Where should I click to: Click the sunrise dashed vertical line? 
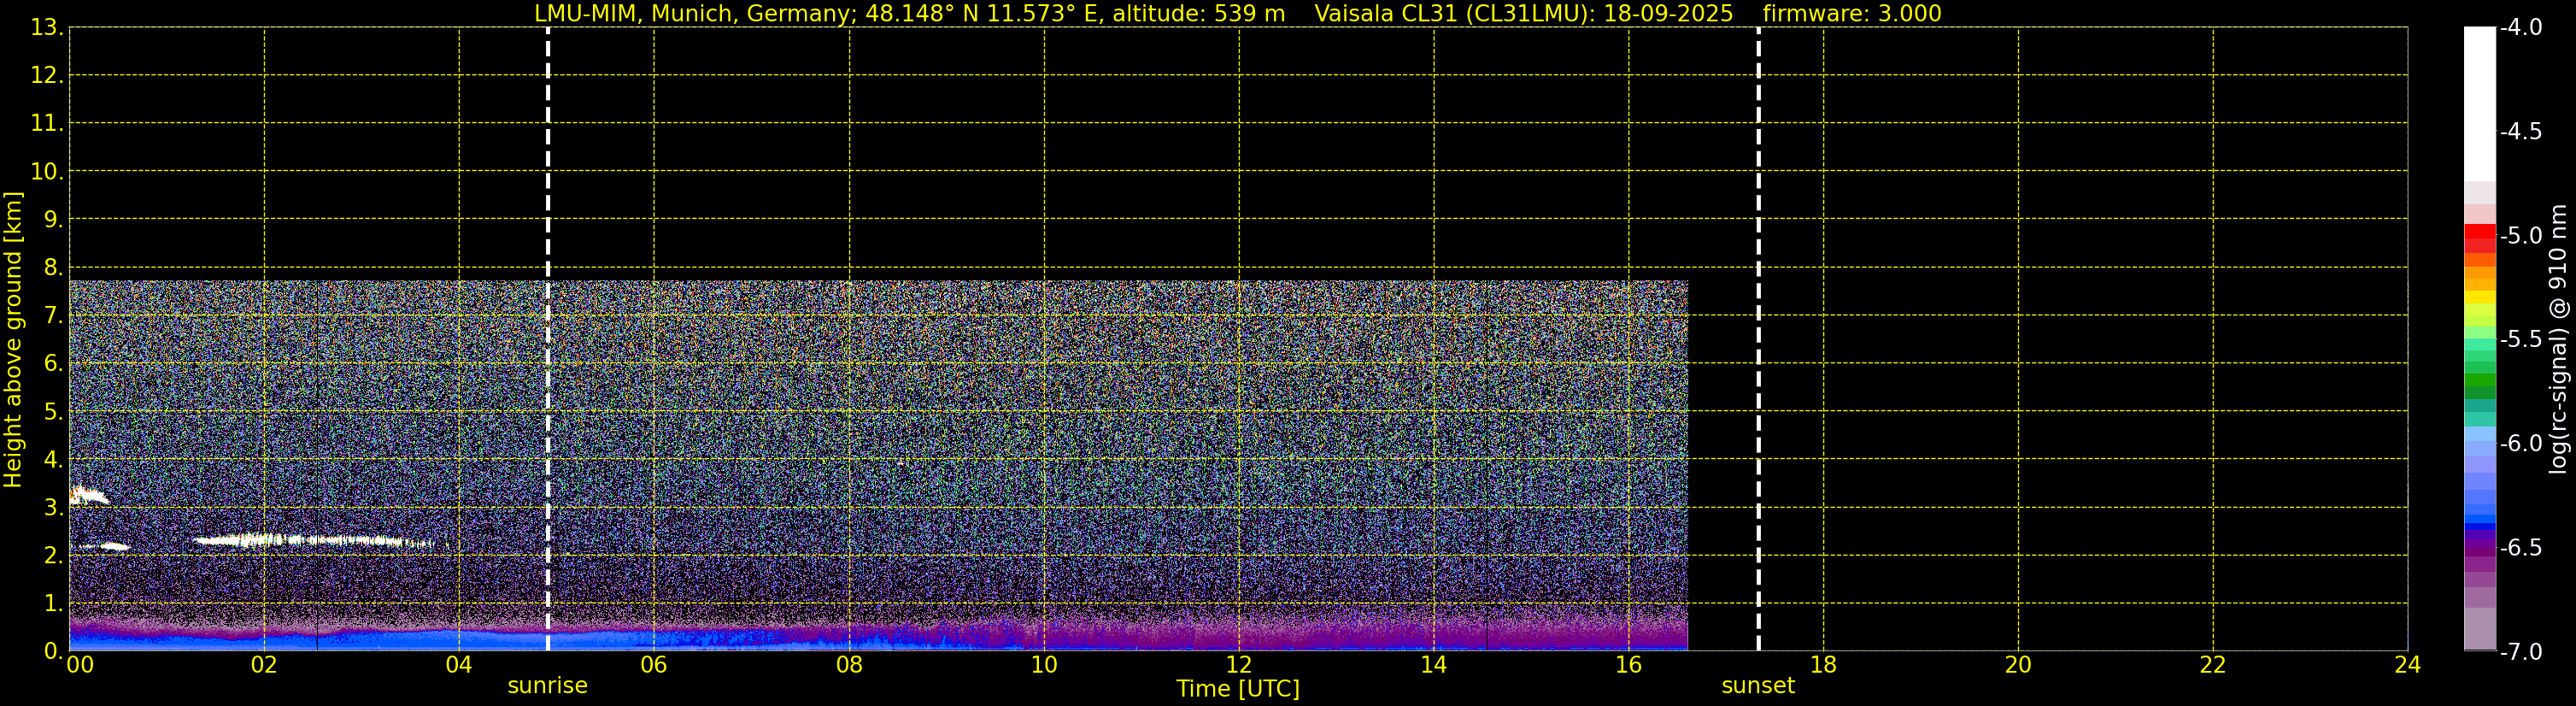pos(548,339)
